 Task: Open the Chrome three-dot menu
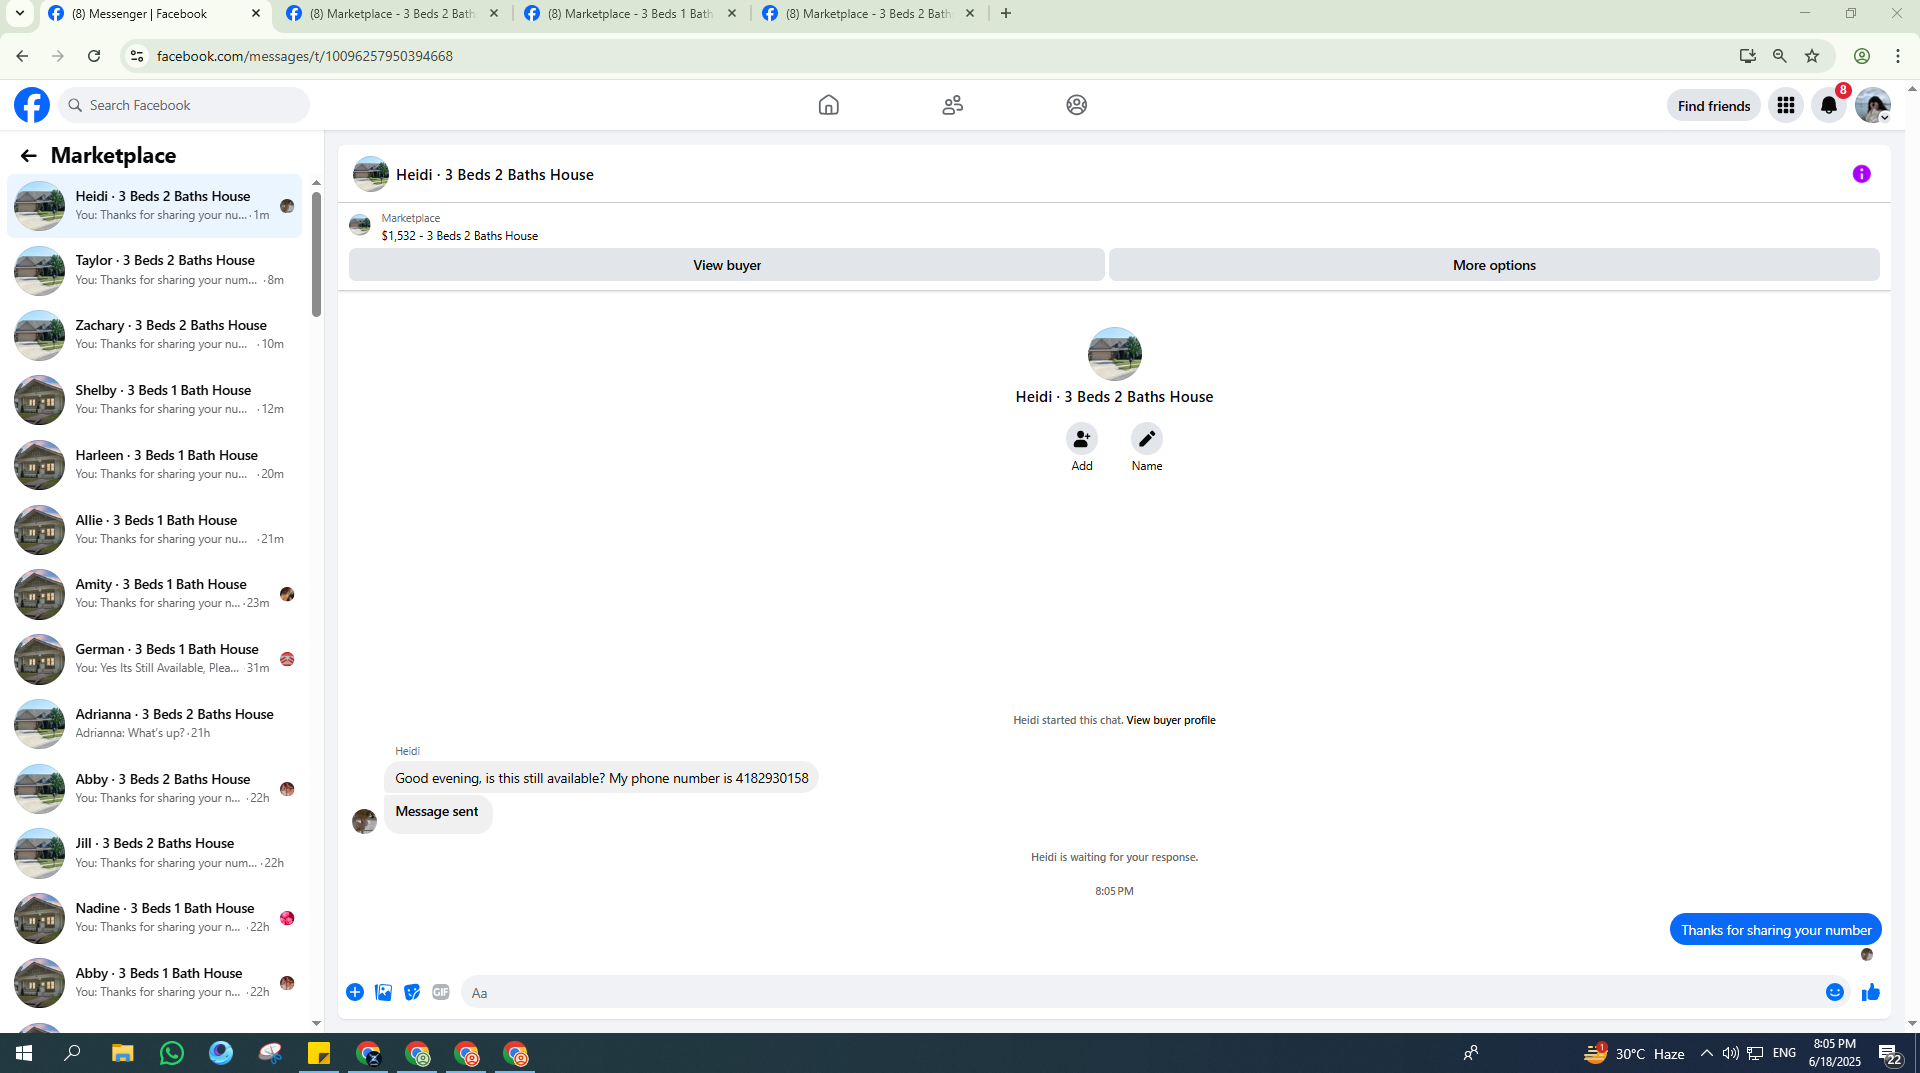coord(1898,56)
